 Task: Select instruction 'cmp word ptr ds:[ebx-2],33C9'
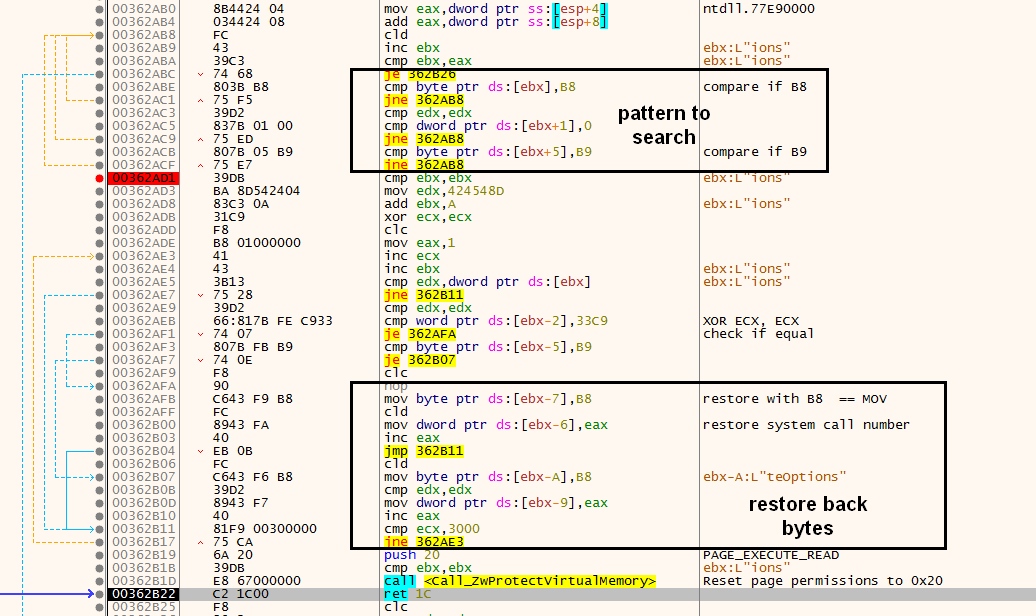(496, 321)
